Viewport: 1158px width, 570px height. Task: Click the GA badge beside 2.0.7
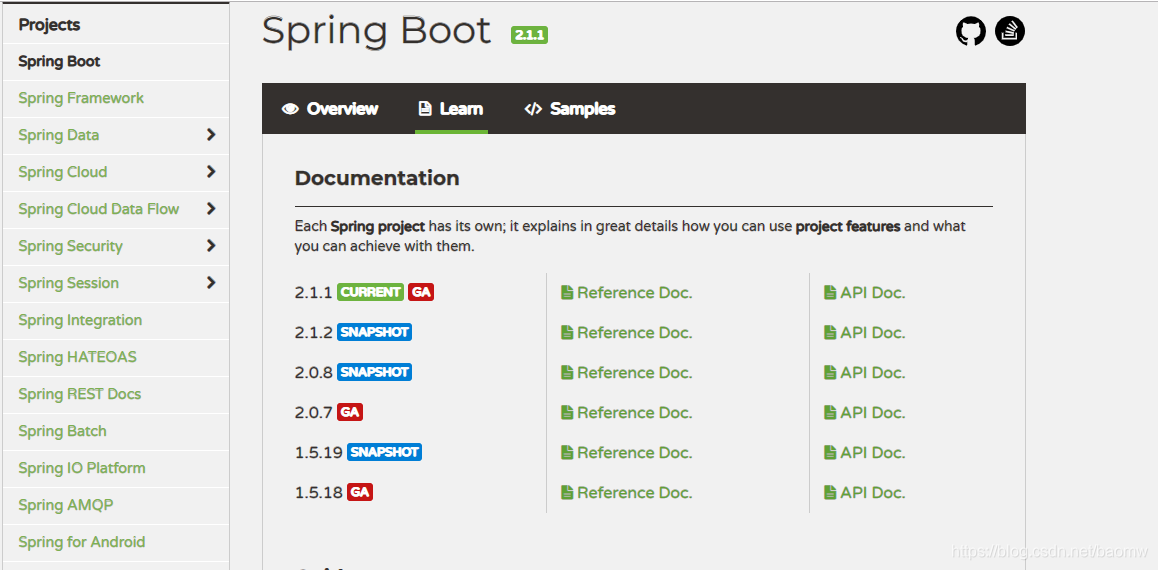pos(350,412)
